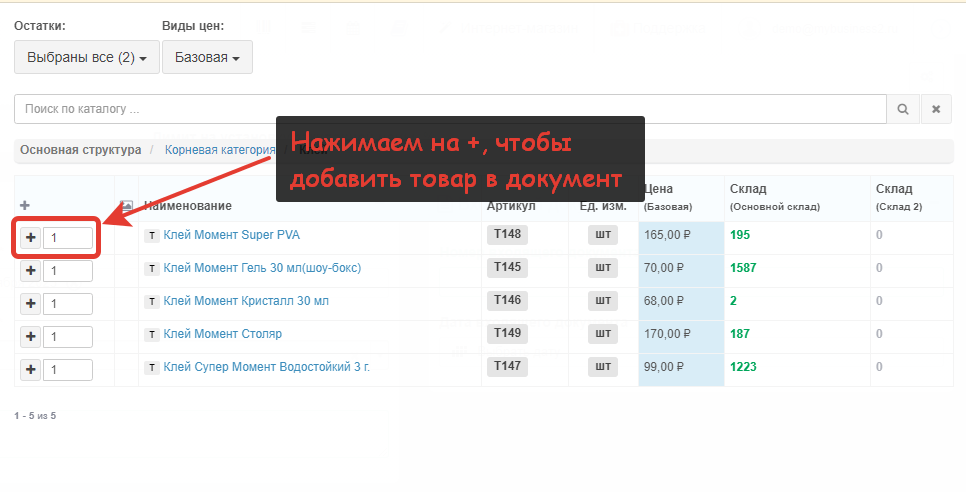Click the search magnifier button

click(x=903, y=109)
